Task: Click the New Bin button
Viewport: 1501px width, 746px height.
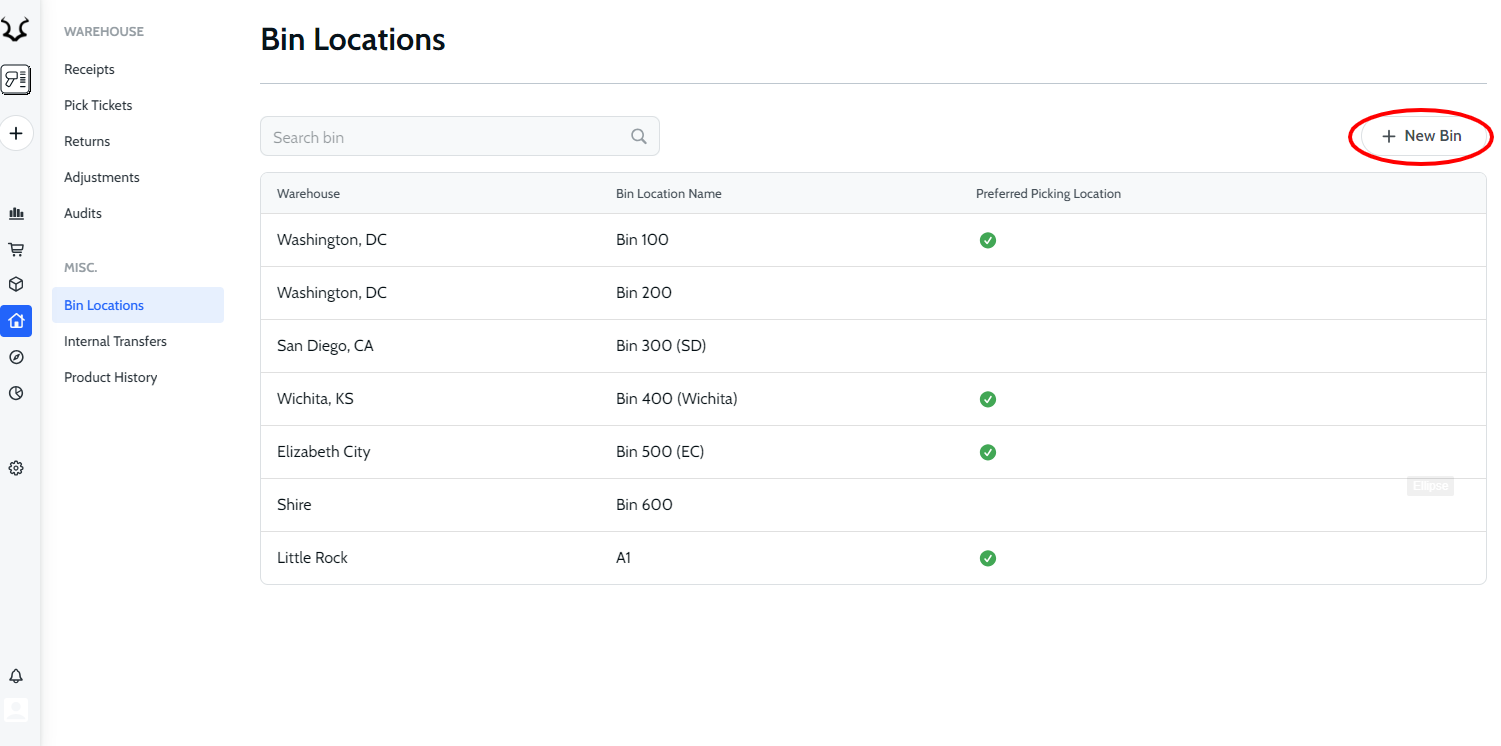Action: [x=1421, y=136]
